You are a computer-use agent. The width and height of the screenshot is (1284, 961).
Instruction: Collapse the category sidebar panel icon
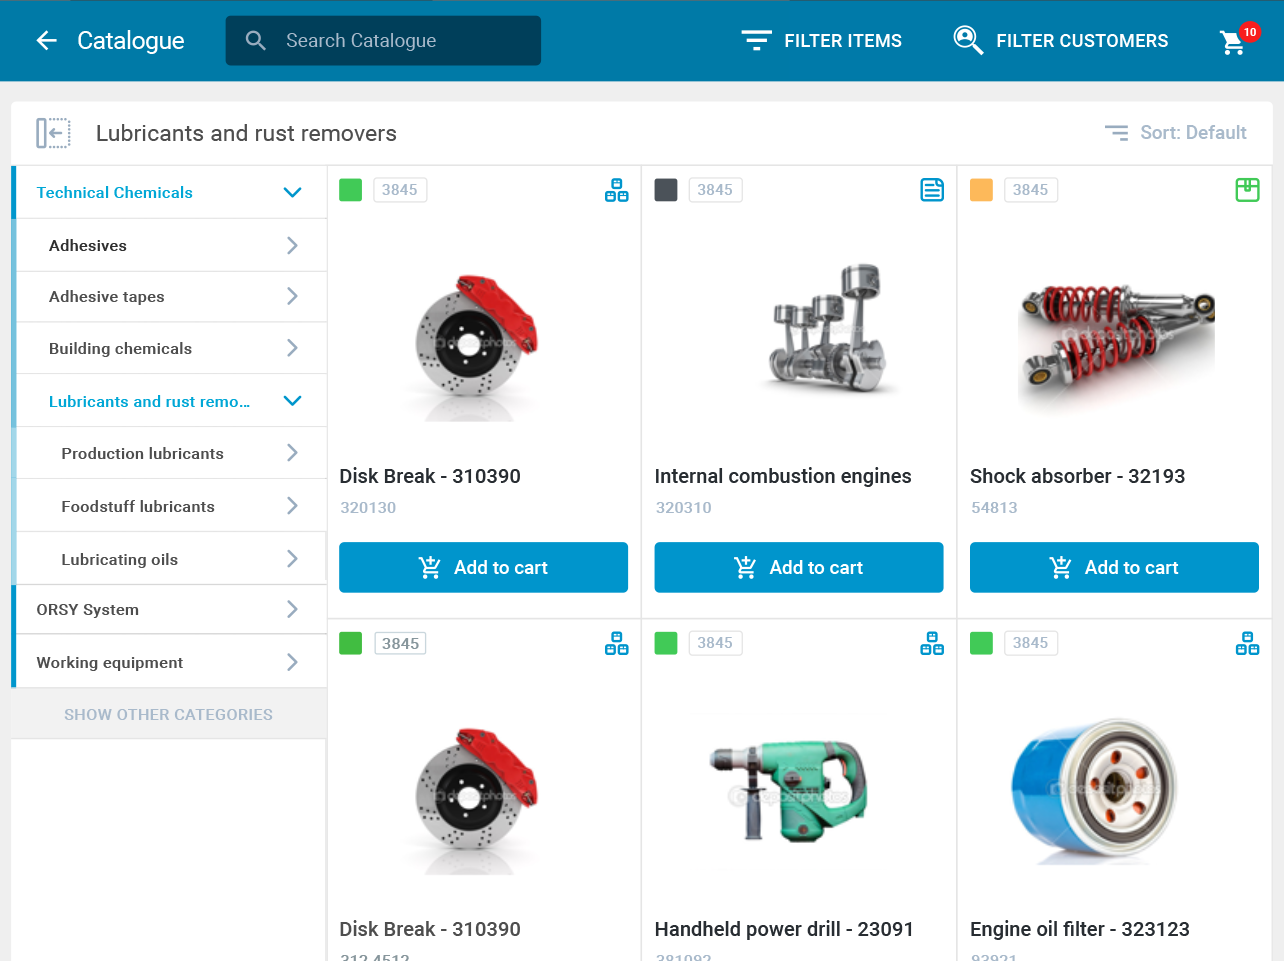(x=53, y=133)
